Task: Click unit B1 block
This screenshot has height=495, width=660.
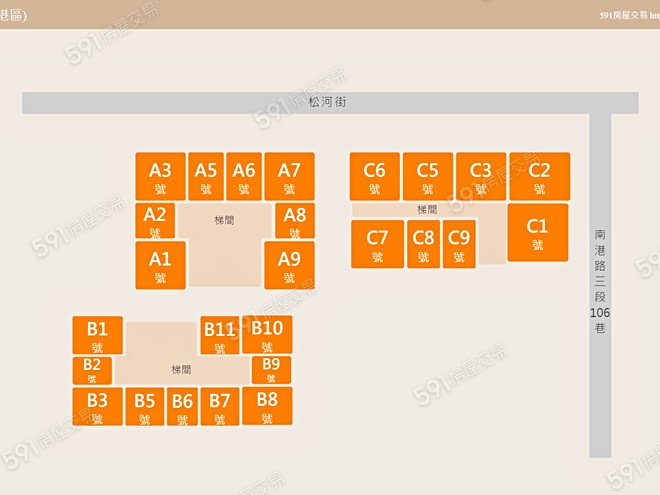Action: (x=97, y=334)
